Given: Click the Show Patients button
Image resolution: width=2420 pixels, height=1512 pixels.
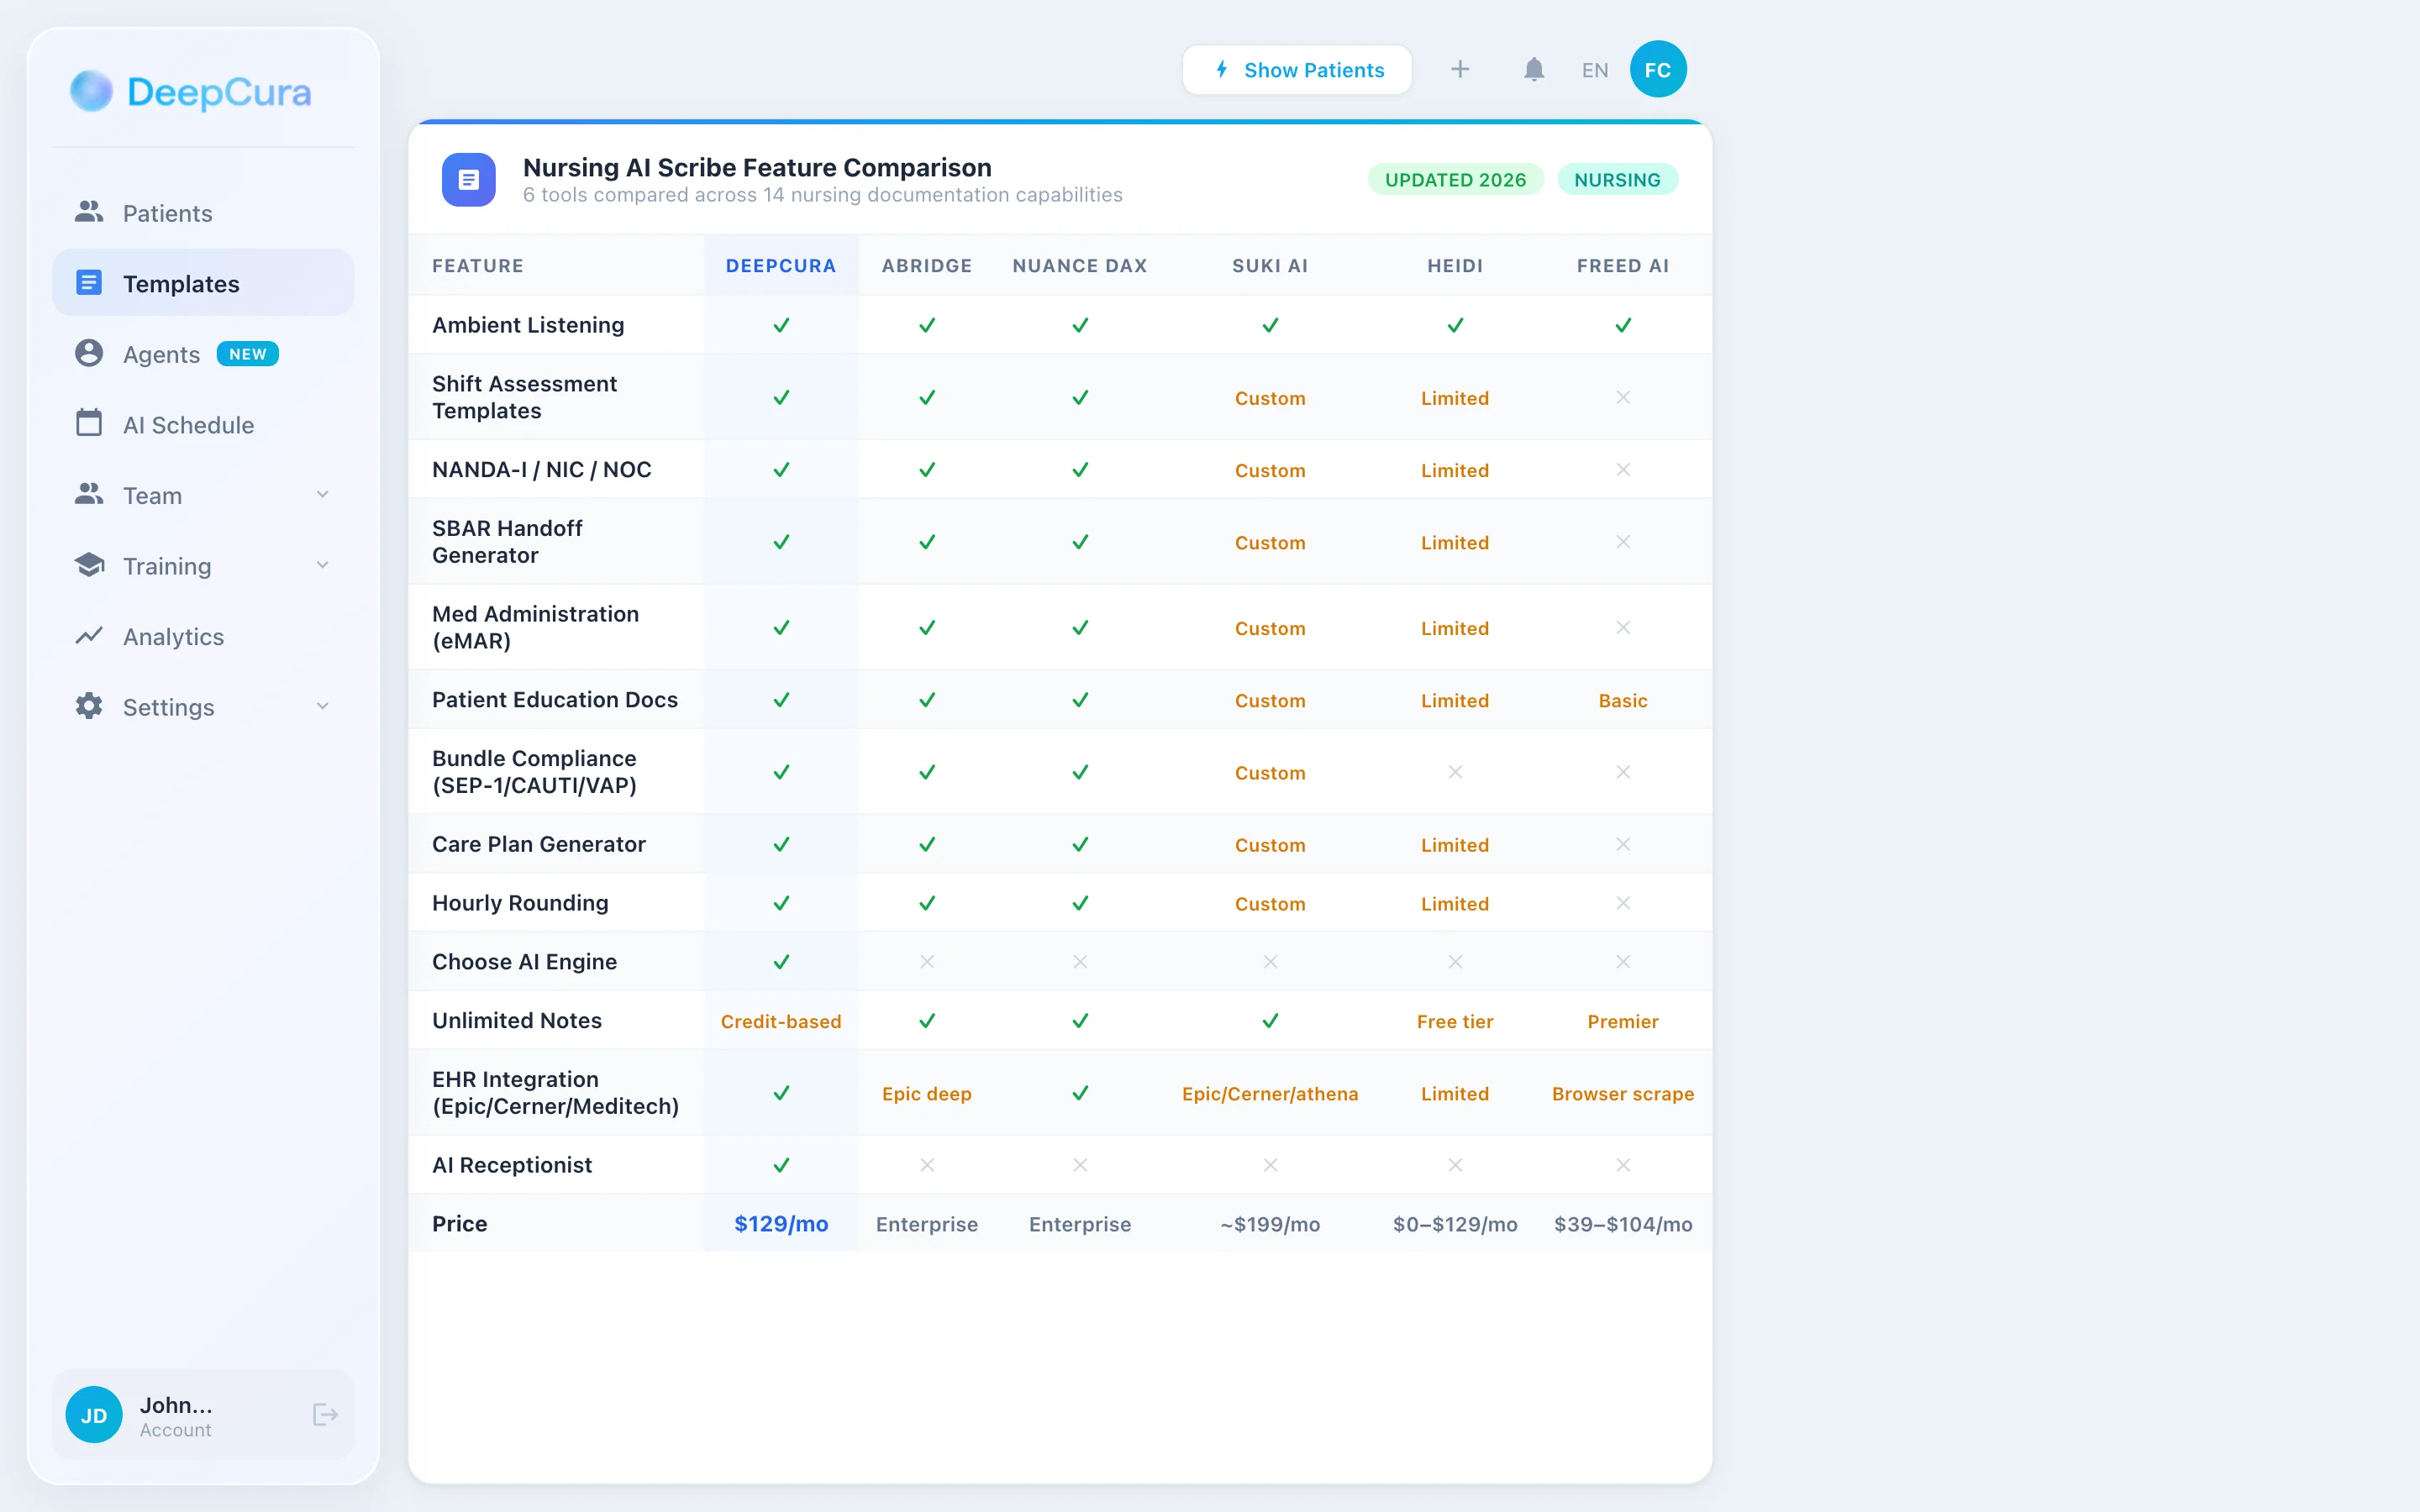Looking at the screenshot, I should tap(1297, 70).
